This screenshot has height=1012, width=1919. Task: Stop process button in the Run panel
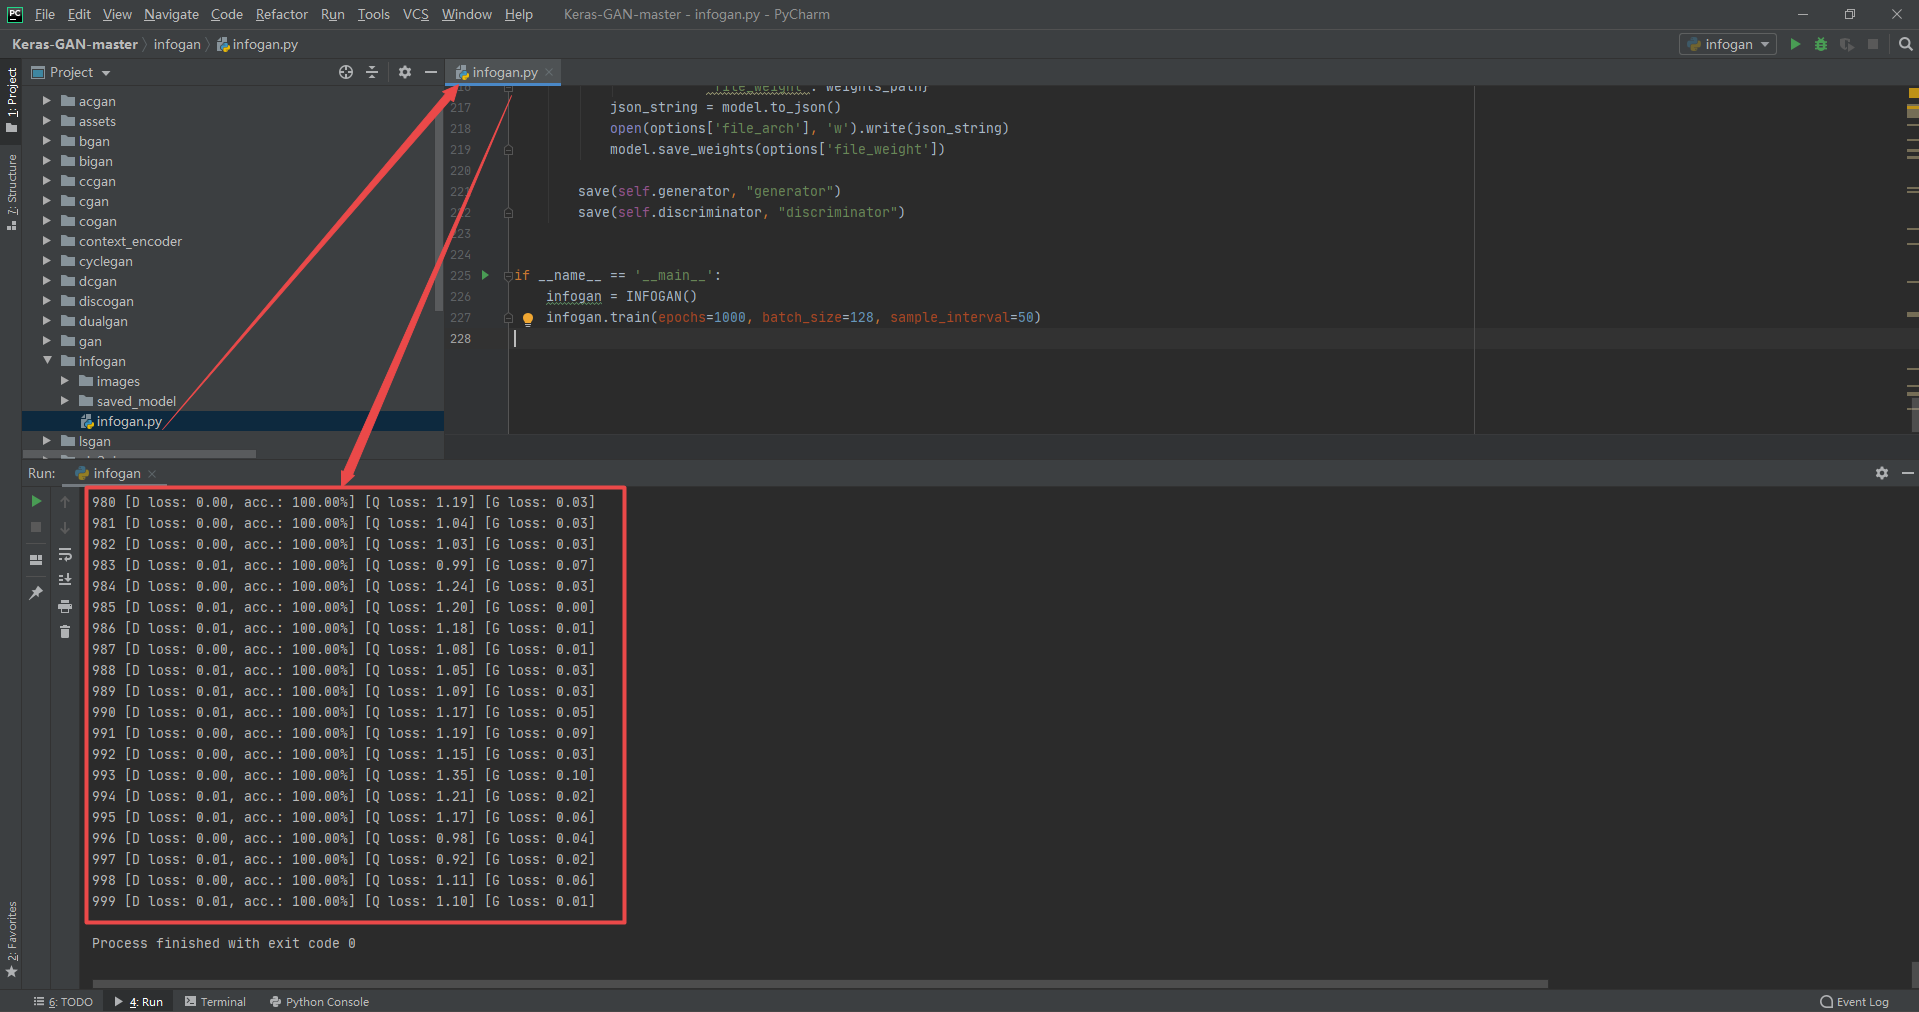pos(36,527)
